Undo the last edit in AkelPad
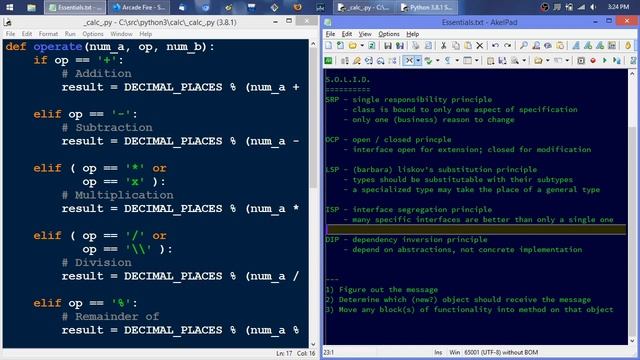 [x=496, y=46]
